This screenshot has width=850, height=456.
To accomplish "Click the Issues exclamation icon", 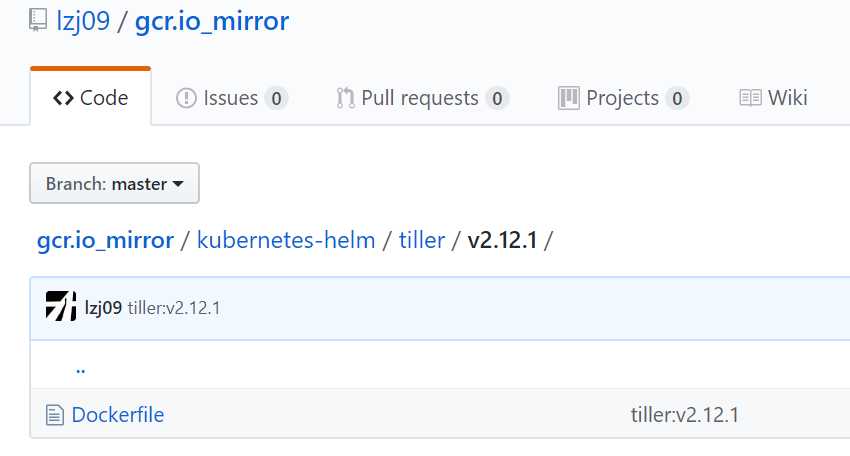I will (x=186, y=98).
